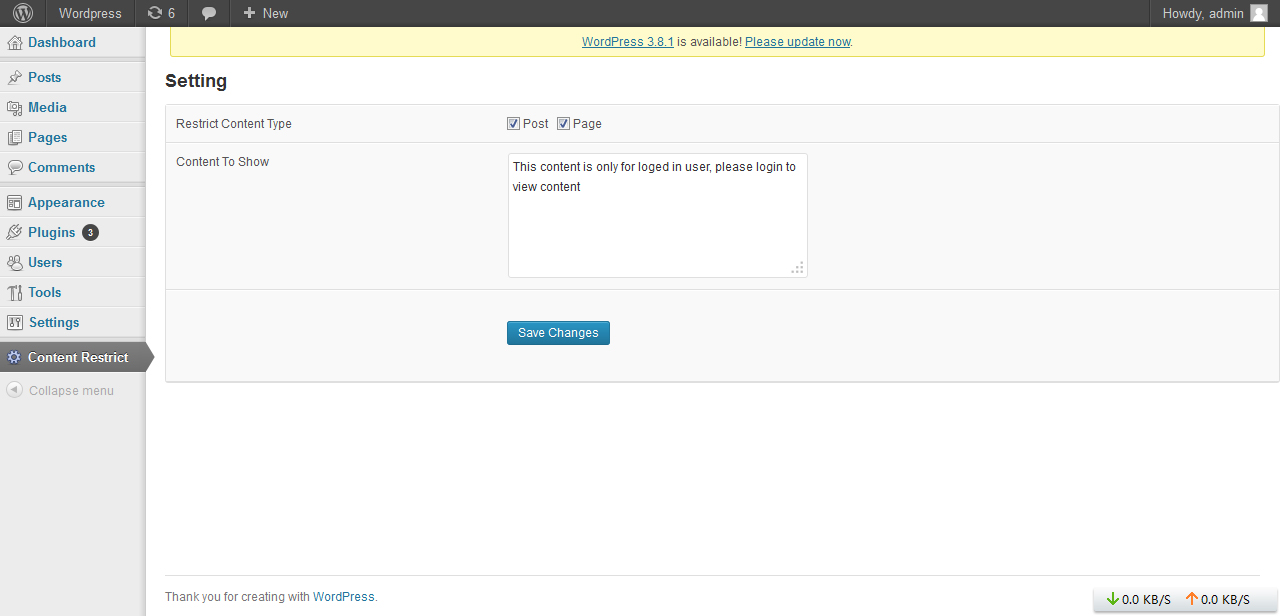
Task: Click the Posts pushpin icon
Action: [x=15, y=77]
